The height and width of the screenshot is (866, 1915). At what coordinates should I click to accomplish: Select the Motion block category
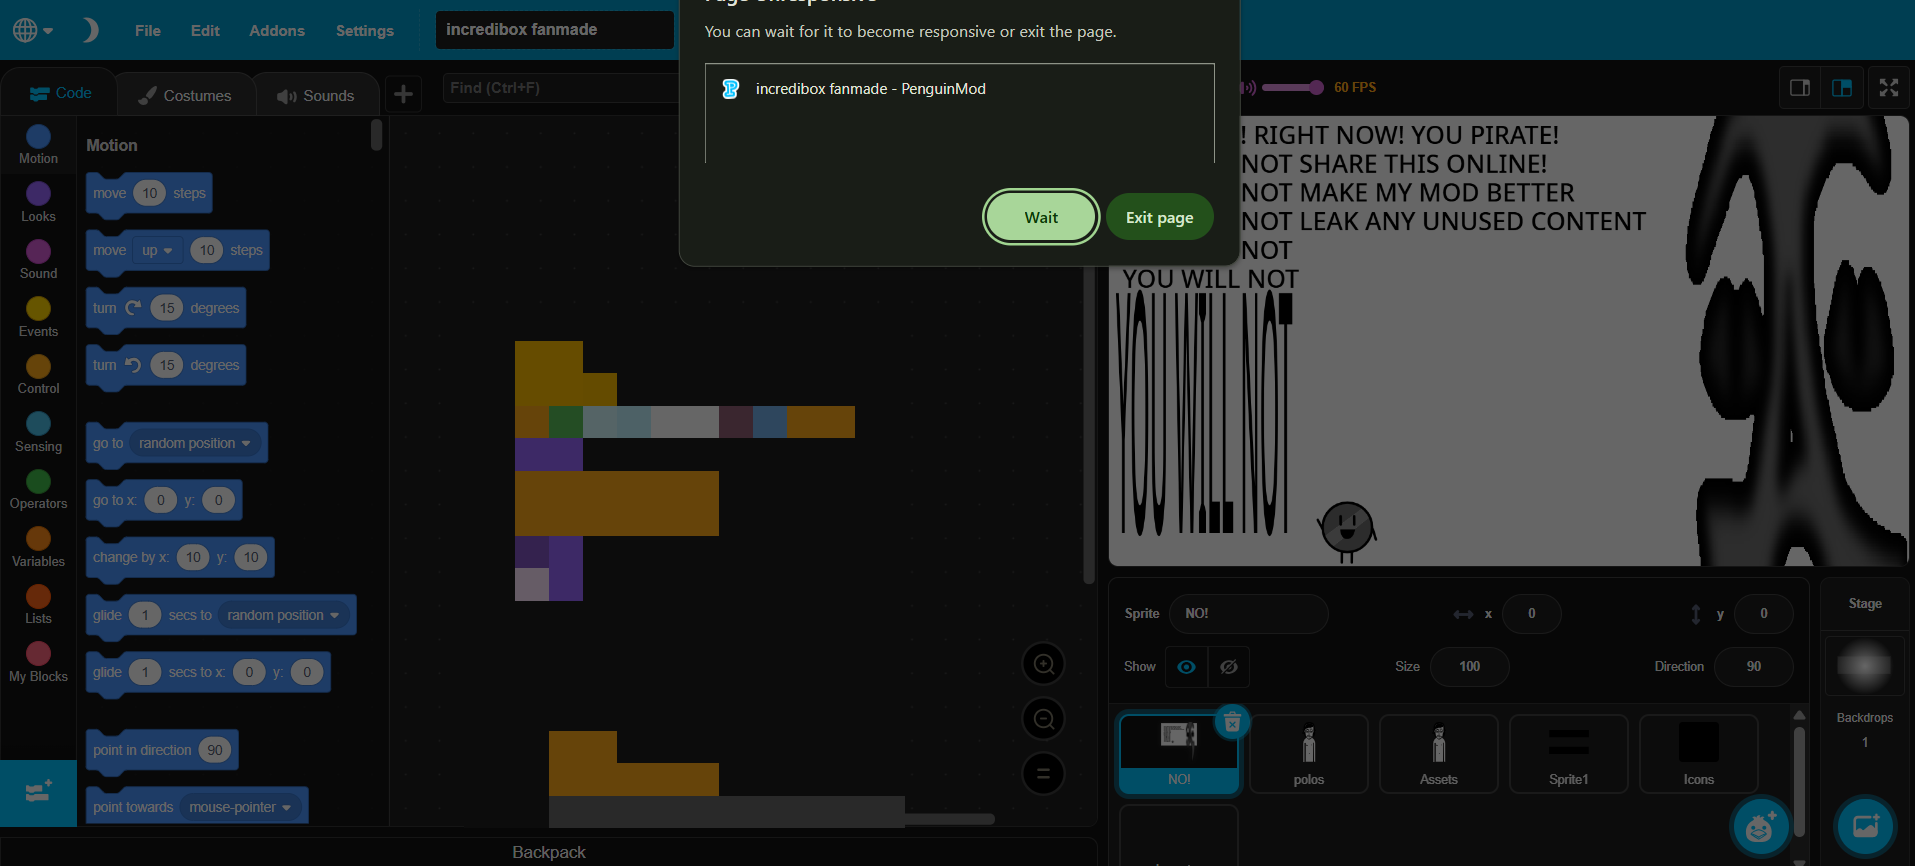(x=38, y=145)
